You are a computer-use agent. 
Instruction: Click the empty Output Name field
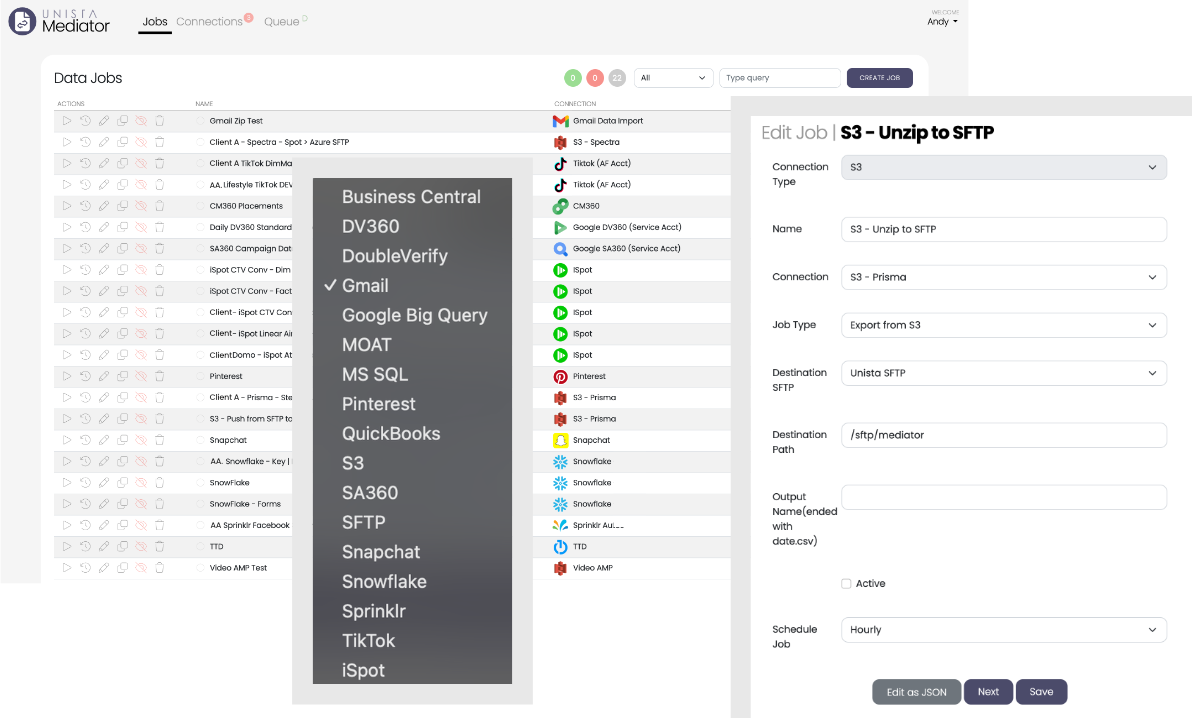tap(1003, 497)
